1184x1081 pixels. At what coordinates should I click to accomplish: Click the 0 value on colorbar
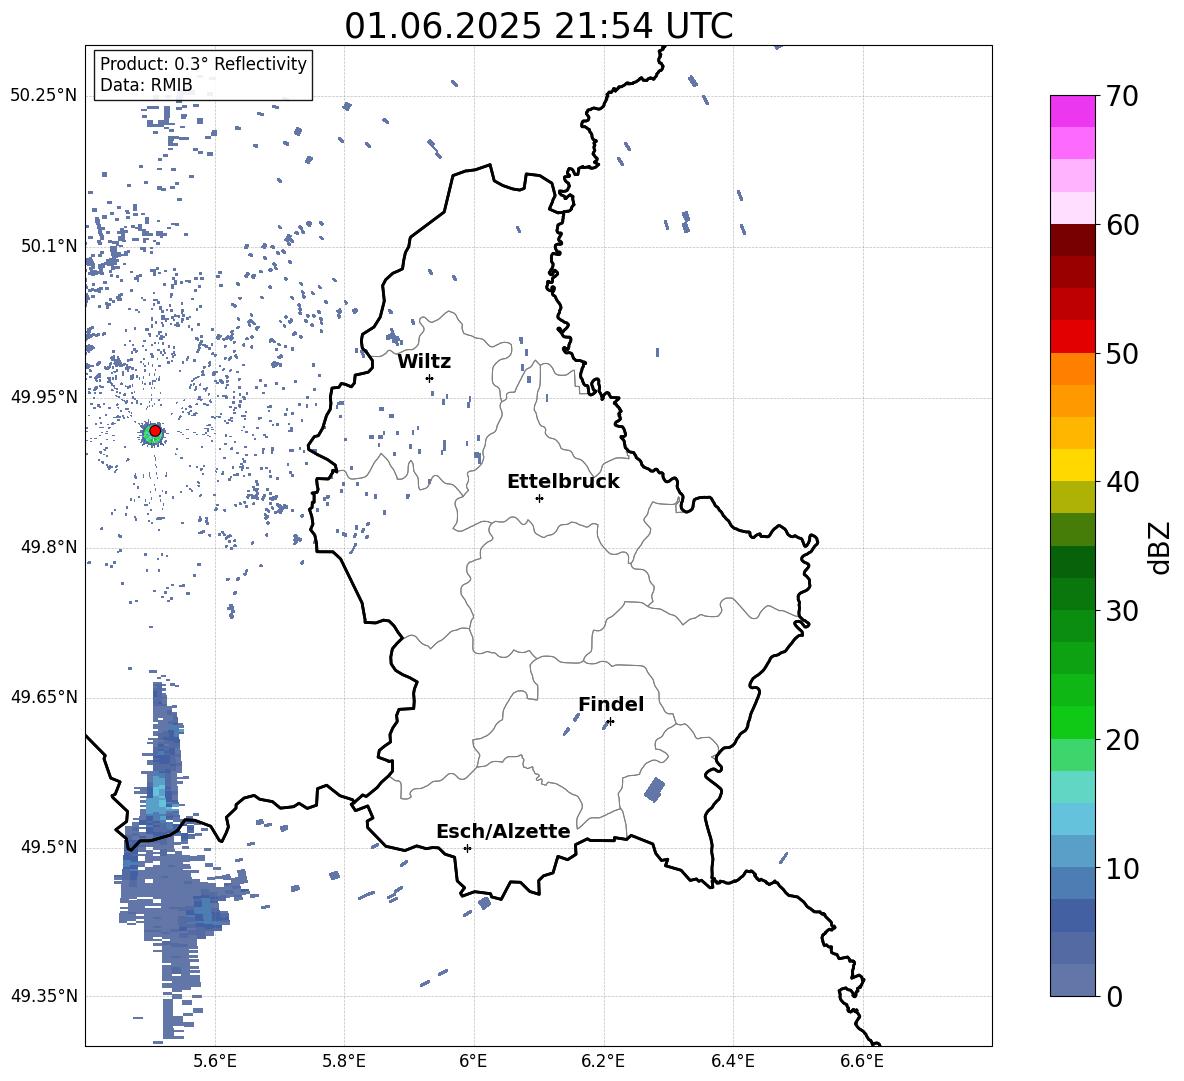[x=1114, y=997]
